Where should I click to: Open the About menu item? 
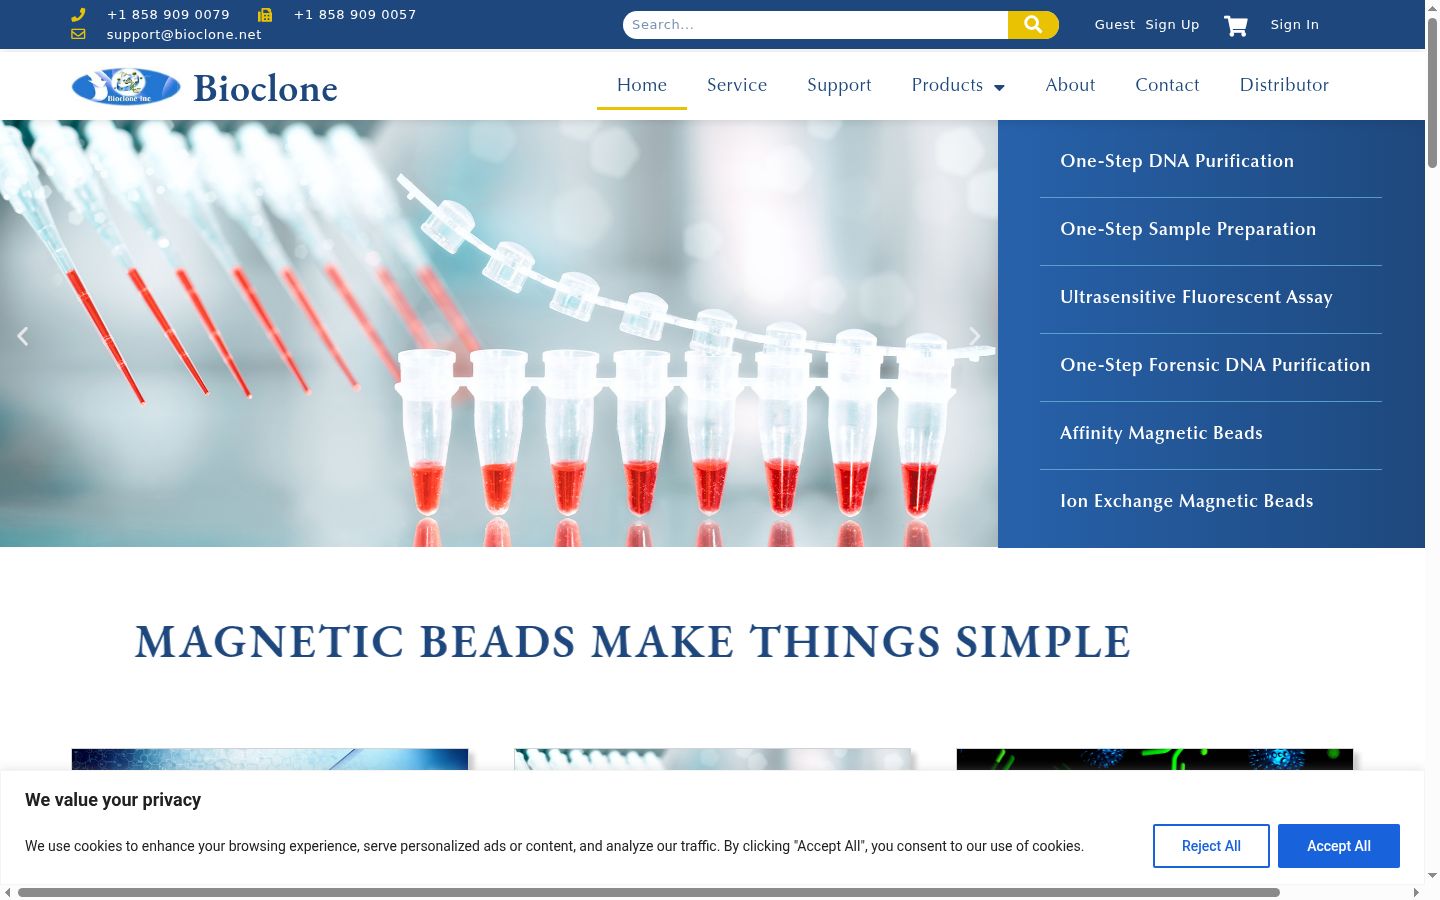coord(1070,85)
